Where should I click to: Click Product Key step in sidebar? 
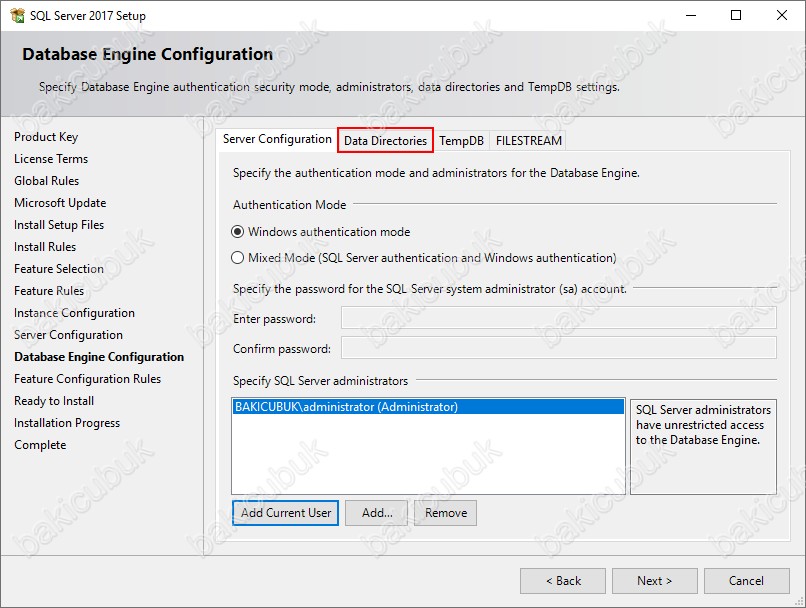[x=46, y=137]
